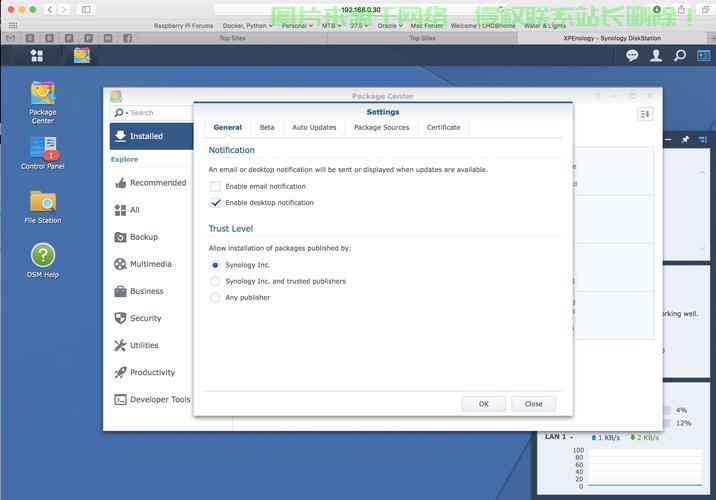Open package list sort options button
The height and width of the screenshot is (500, 716).
tap(645, 114)
